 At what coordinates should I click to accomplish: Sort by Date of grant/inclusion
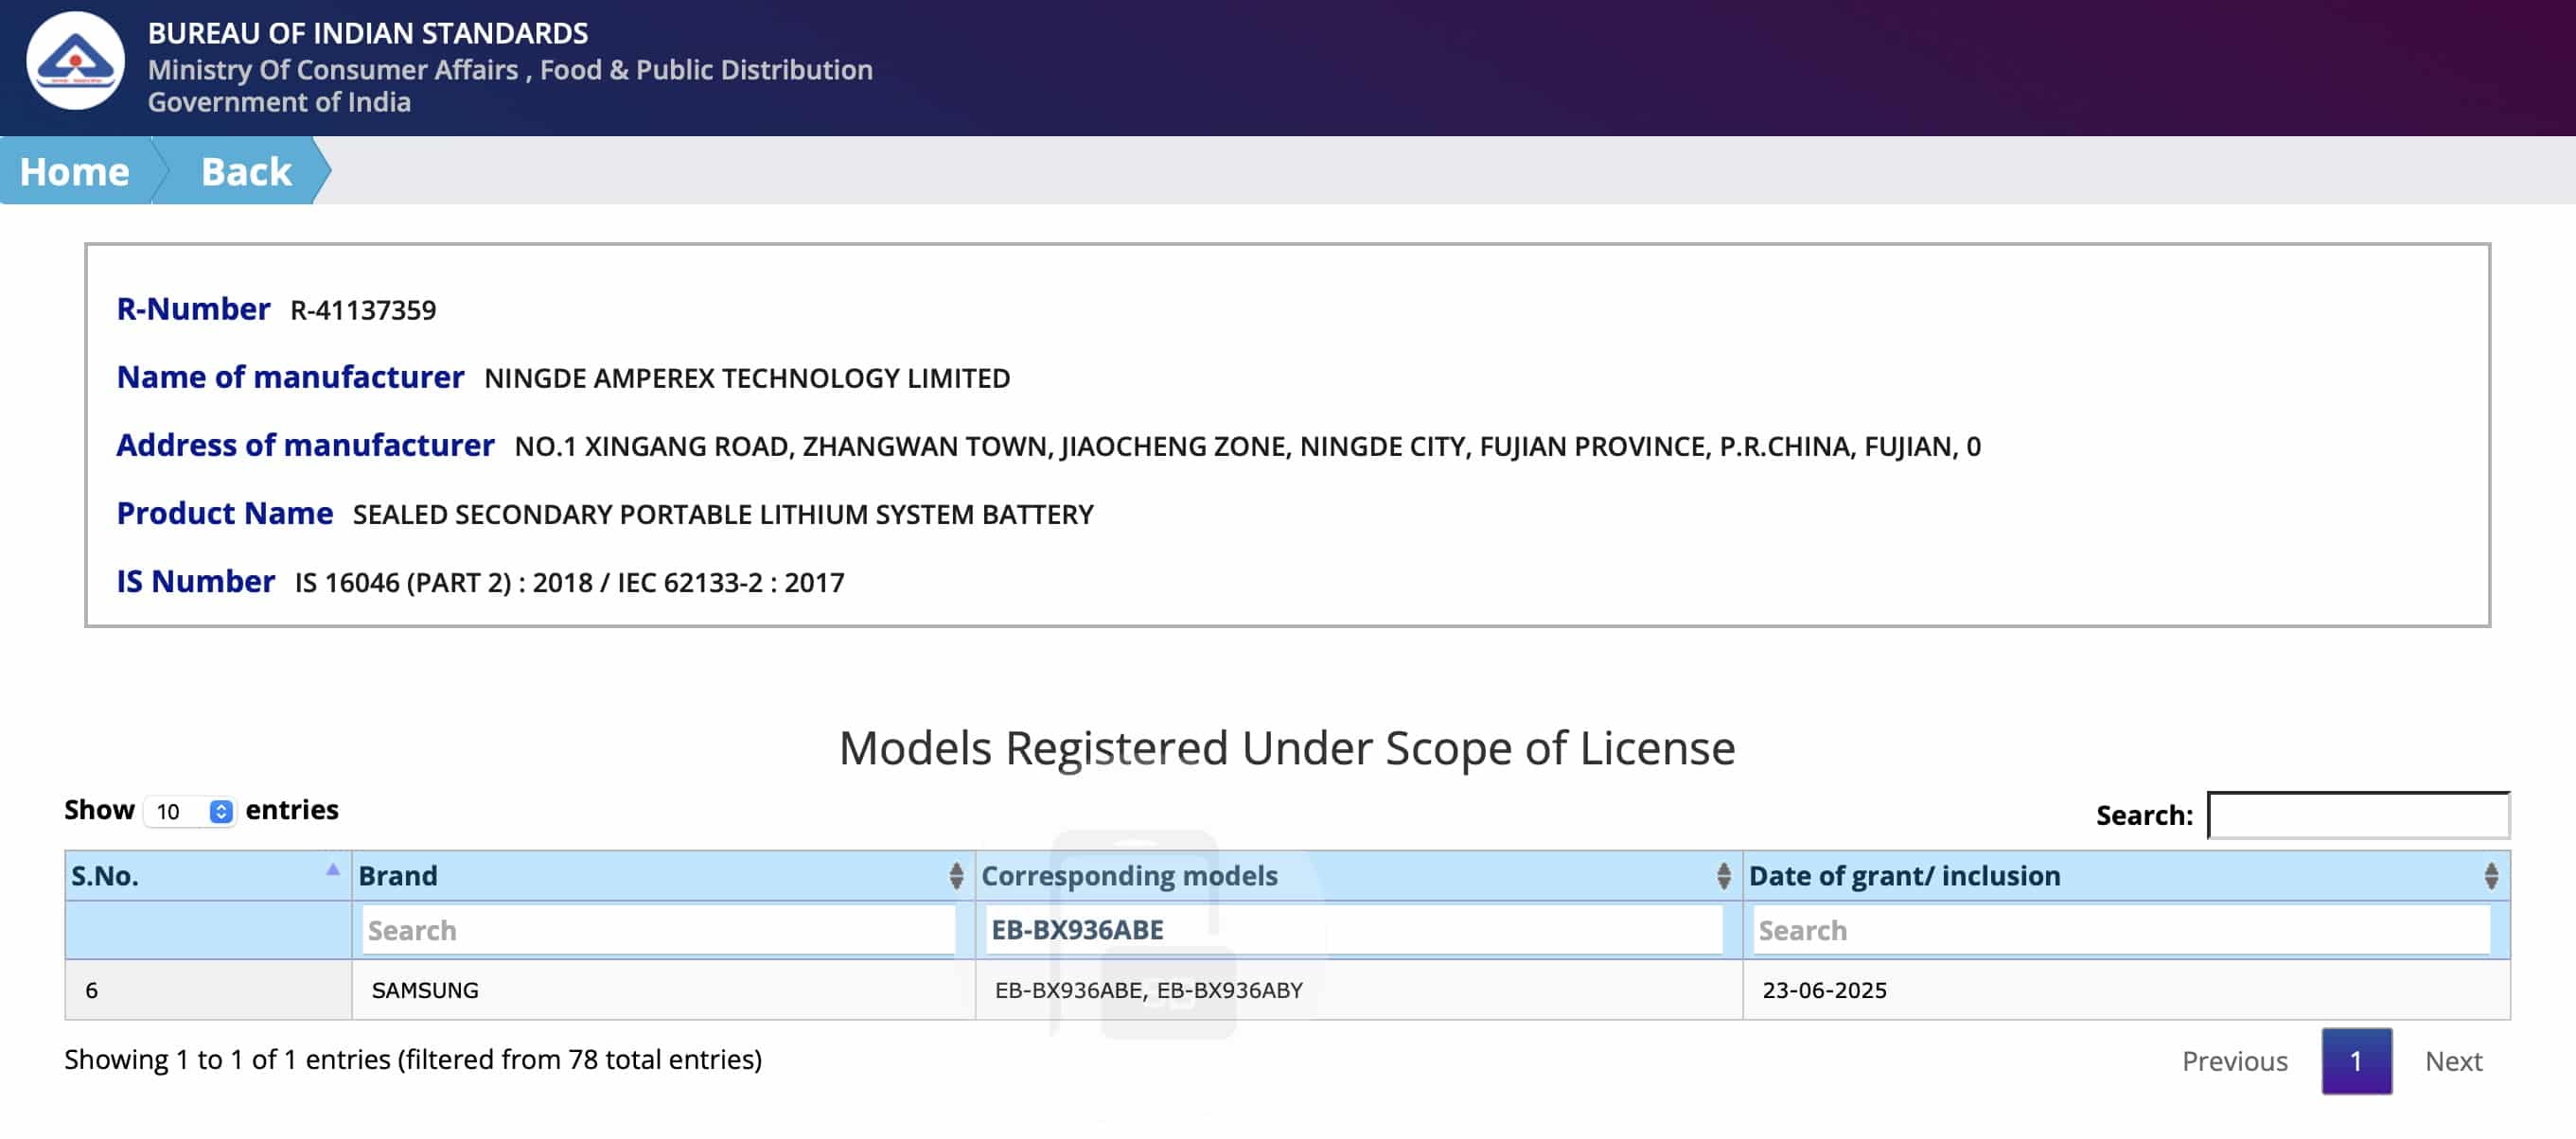pos(2490,876)
